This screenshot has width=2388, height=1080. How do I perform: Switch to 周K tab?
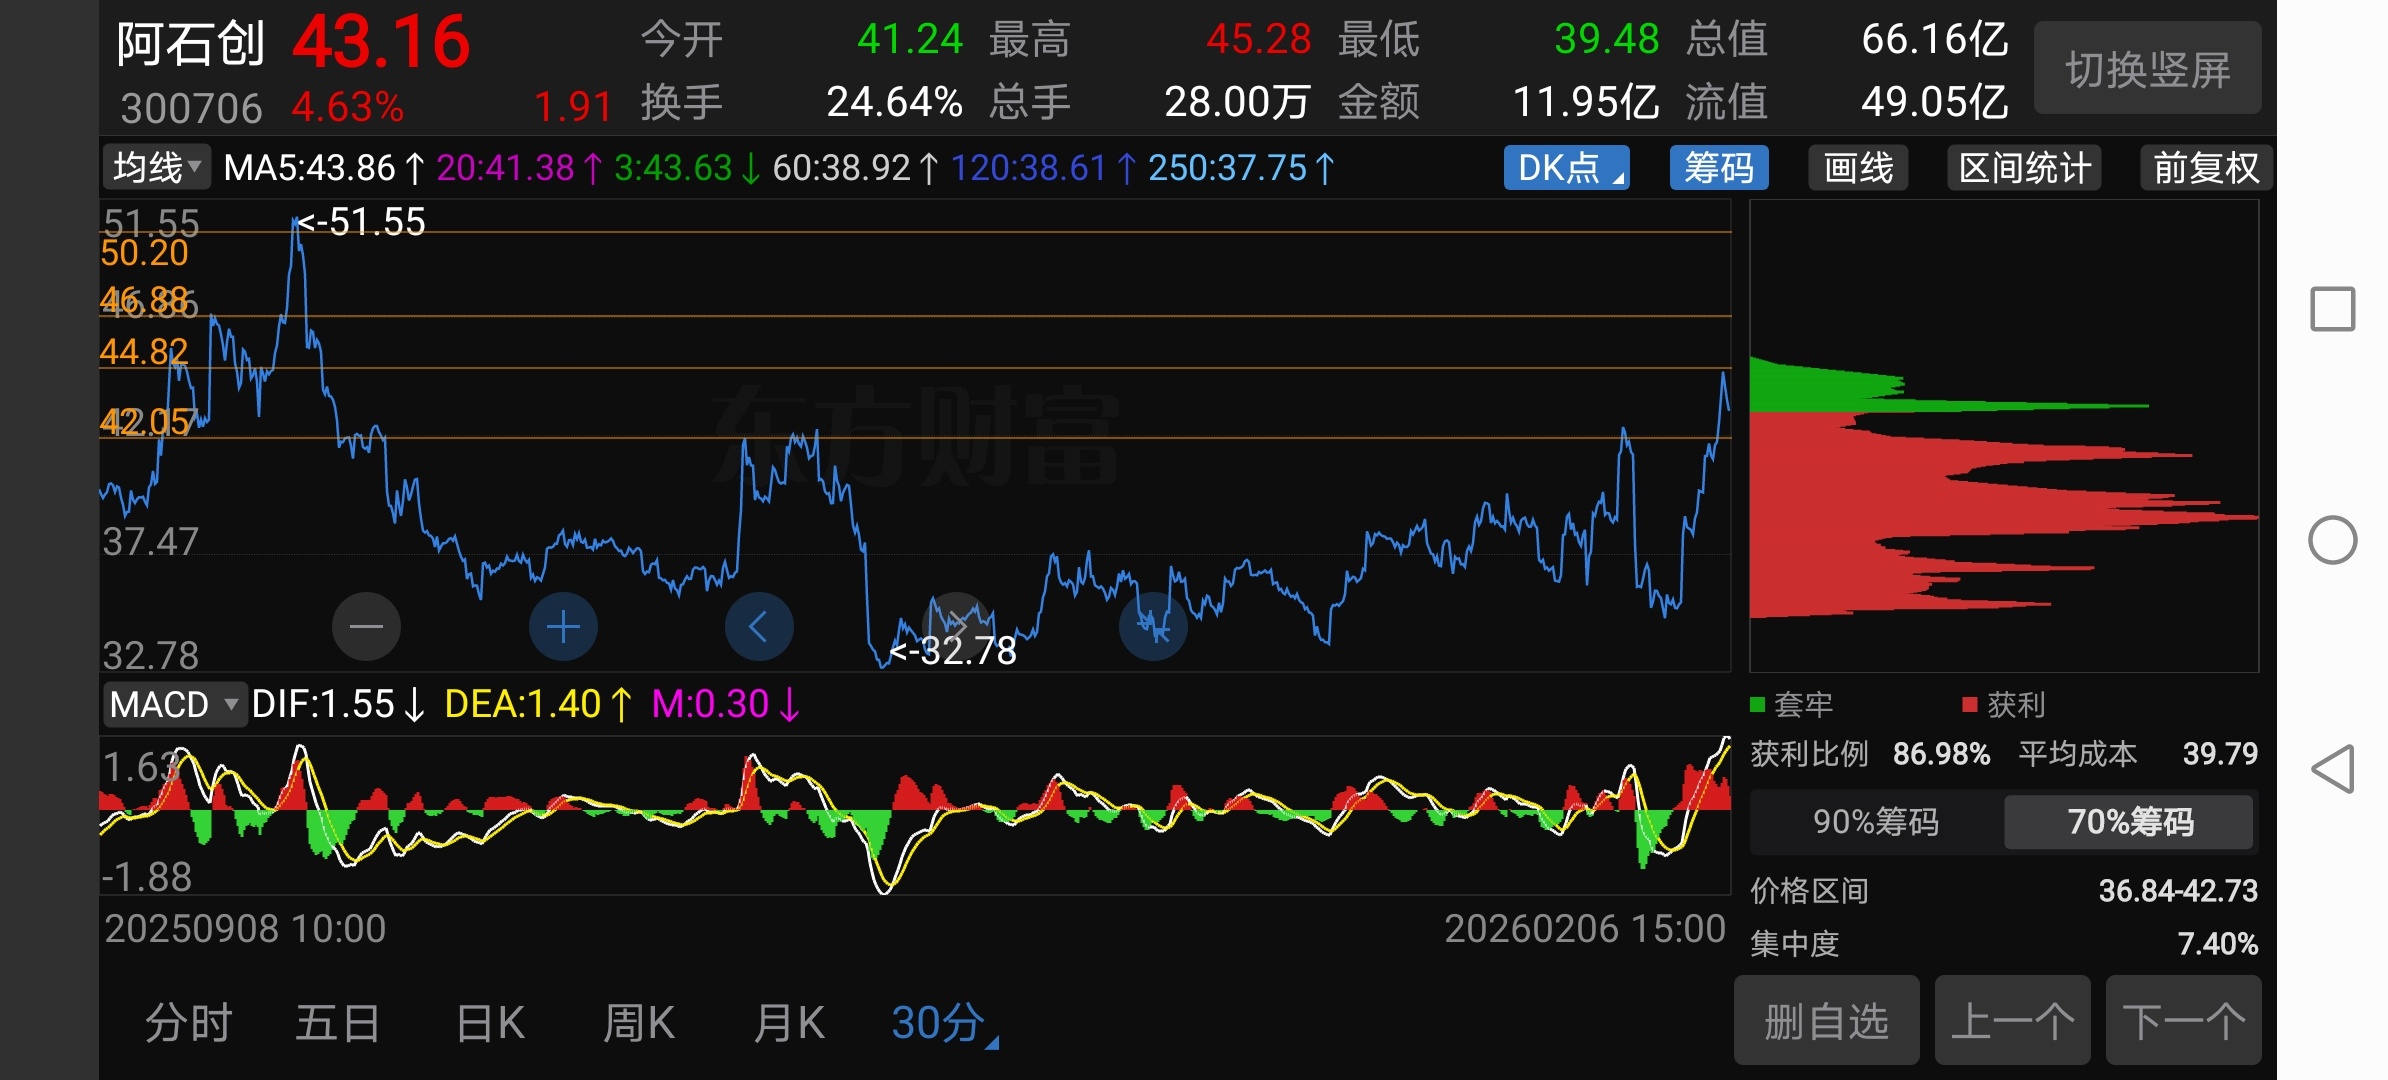[638, 1023]
